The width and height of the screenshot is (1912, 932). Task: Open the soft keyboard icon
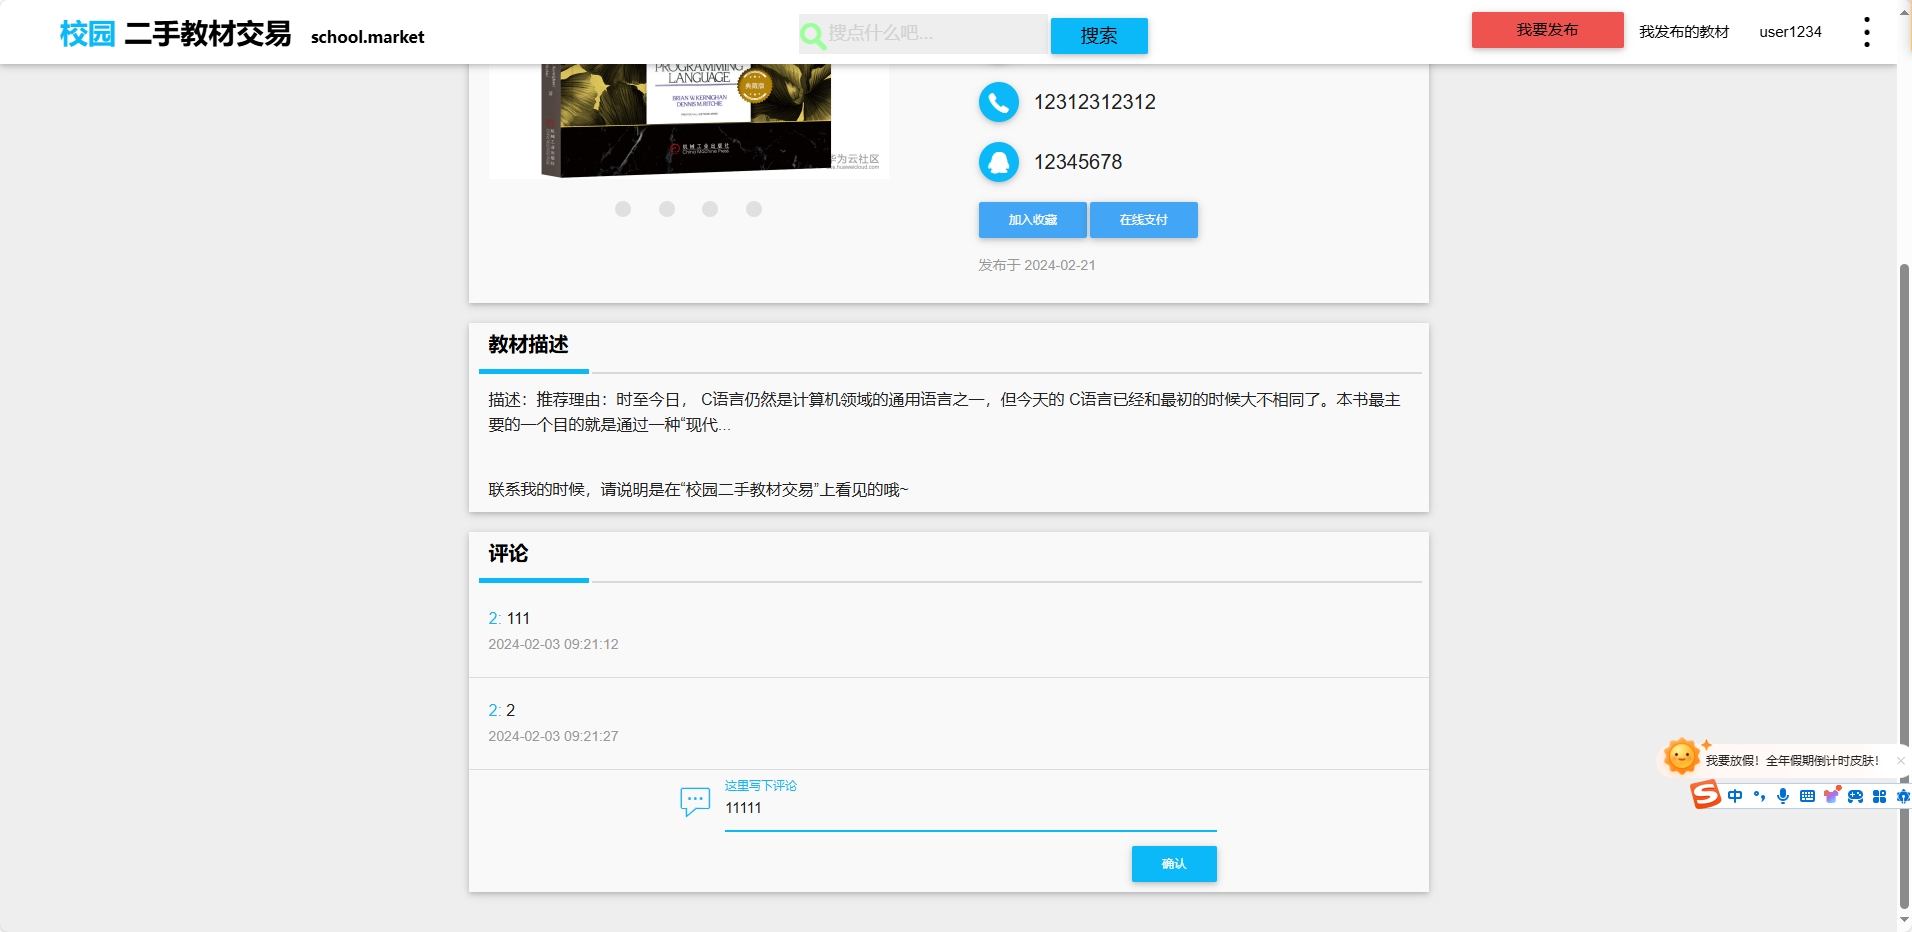pyautogui.click(x=1807, y=796)
